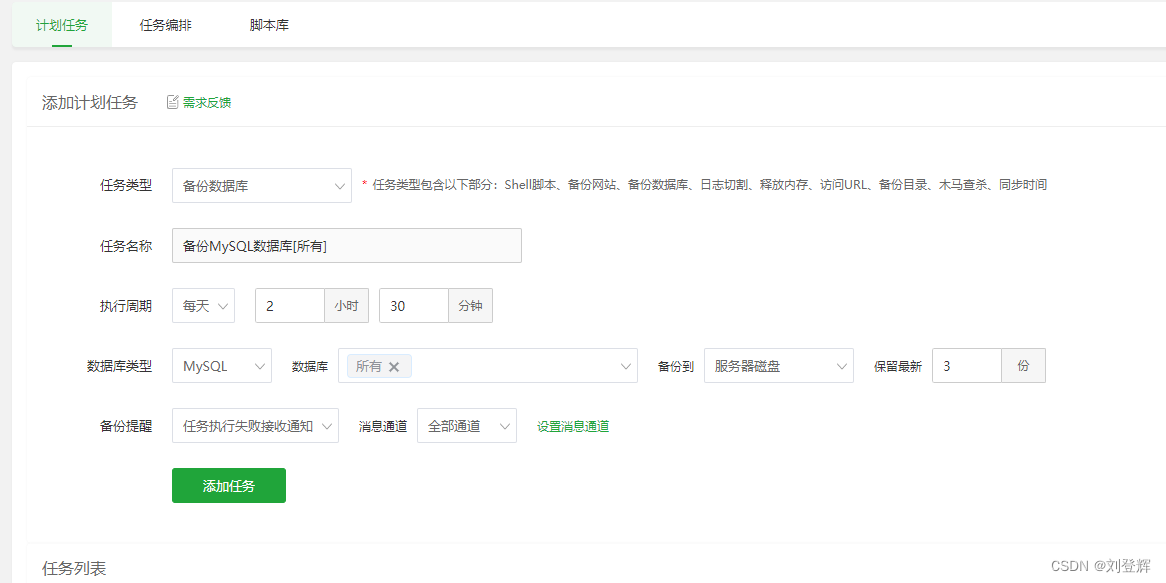Click the 需求反馈 feedback link
This screenshot has width=1166, height=583.
(207, 103)
